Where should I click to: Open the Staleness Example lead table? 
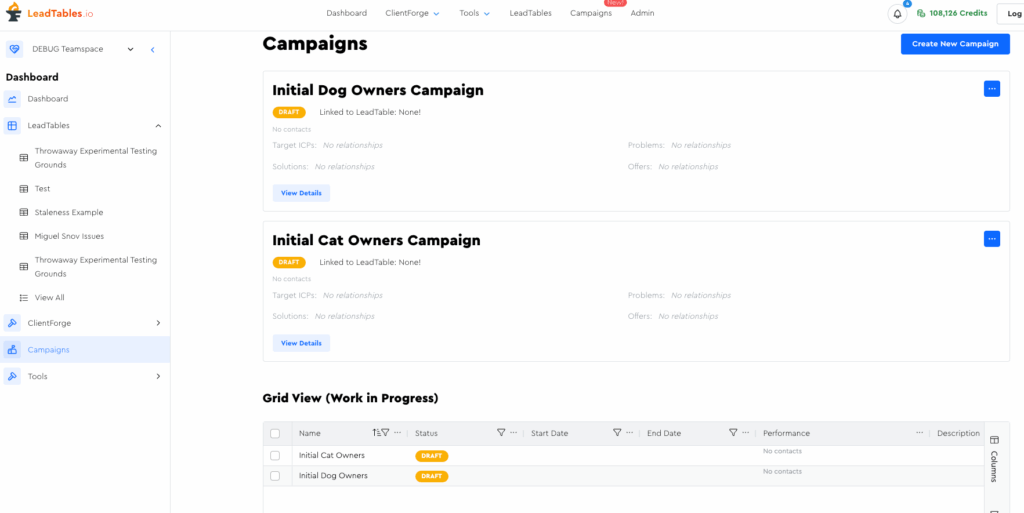click(68, 213)
